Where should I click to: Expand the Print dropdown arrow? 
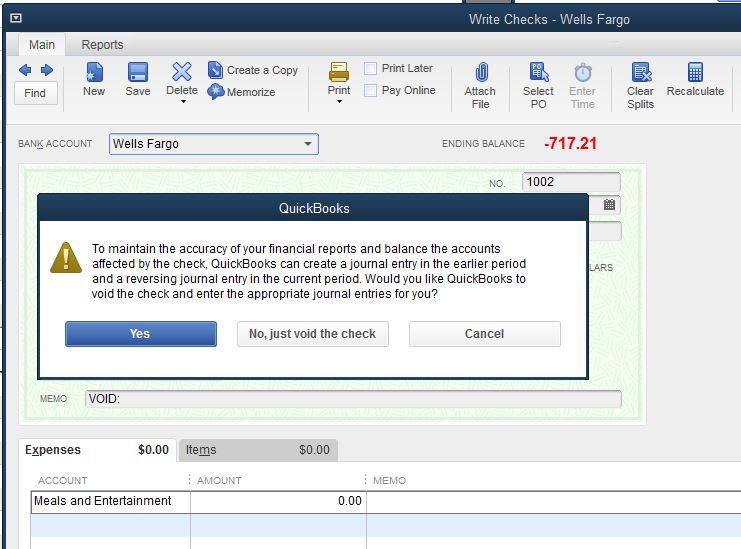(x=339, y=102)
